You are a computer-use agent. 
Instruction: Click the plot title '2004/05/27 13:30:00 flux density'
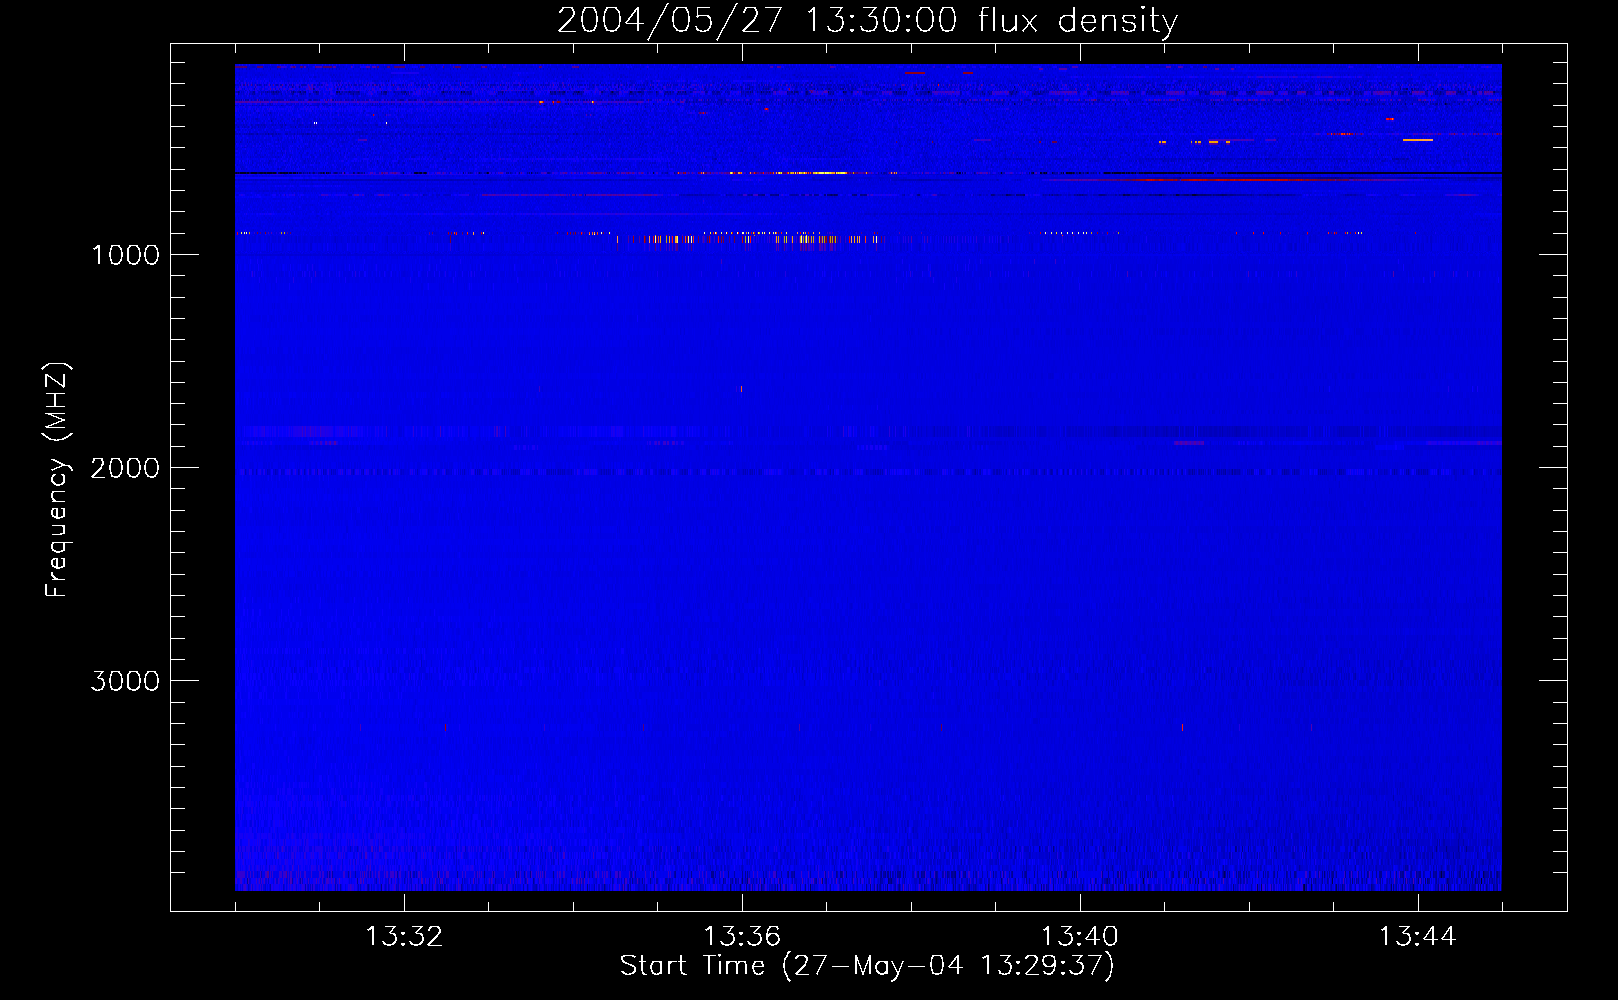pos(867,21)
